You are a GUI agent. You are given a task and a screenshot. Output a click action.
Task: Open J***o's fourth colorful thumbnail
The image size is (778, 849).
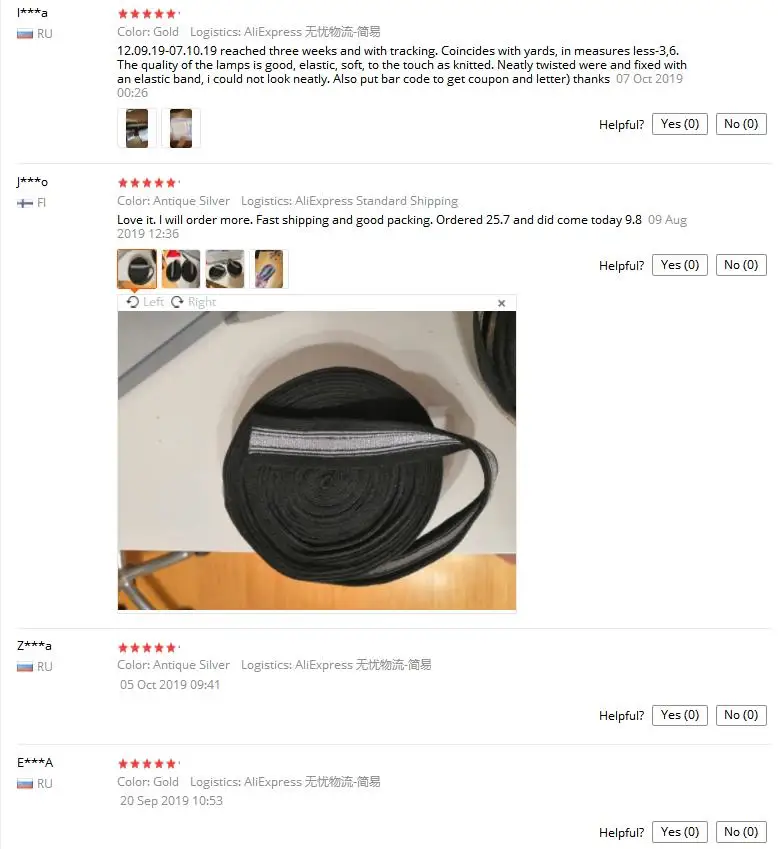tap(269, 269)
